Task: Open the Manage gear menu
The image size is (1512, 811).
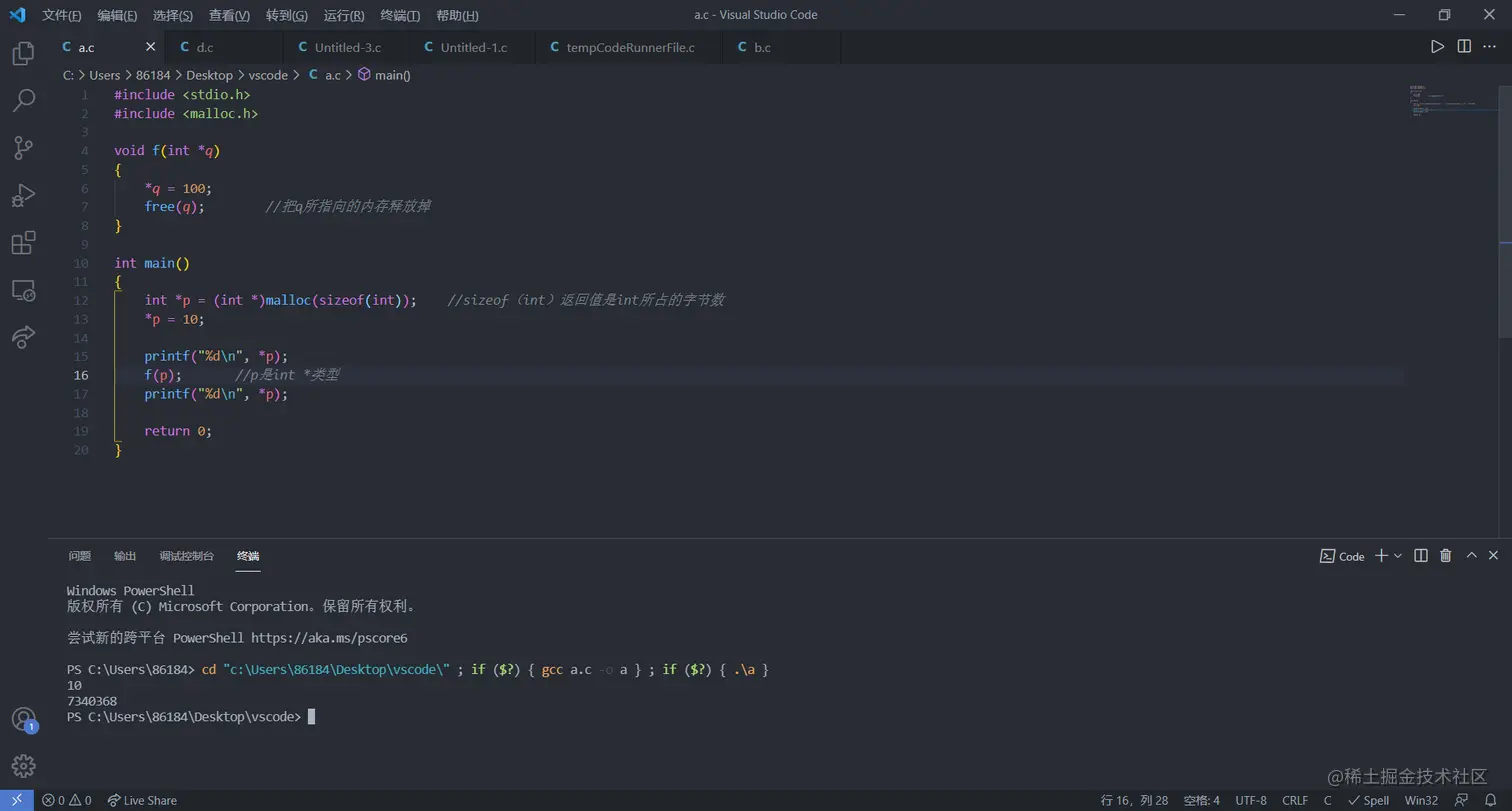Action: pyautogui.click(x=23, y=766)
